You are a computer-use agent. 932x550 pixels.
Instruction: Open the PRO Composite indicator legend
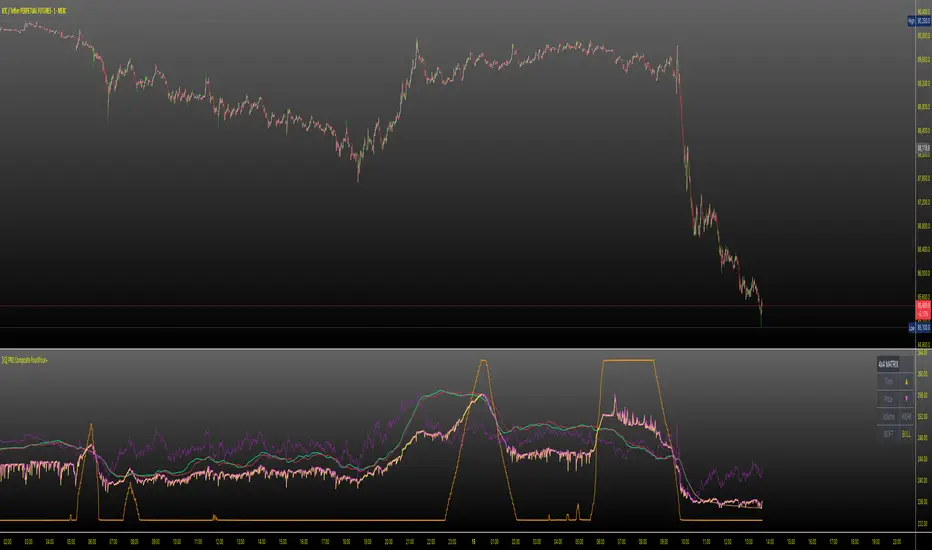(24, 360)
